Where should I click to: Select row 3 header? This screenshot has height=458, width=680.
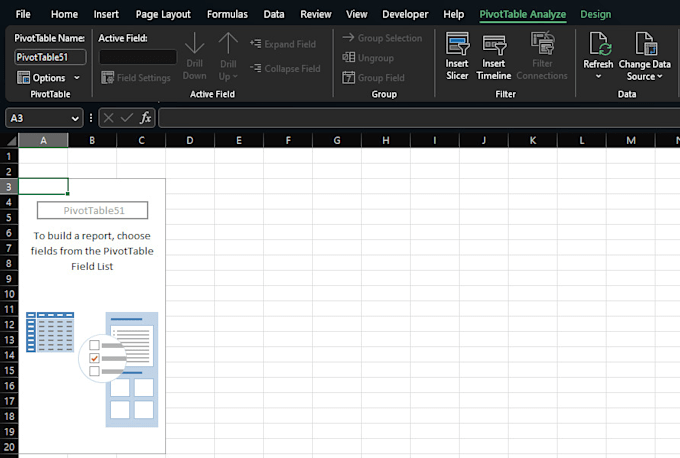pos(9,187)
